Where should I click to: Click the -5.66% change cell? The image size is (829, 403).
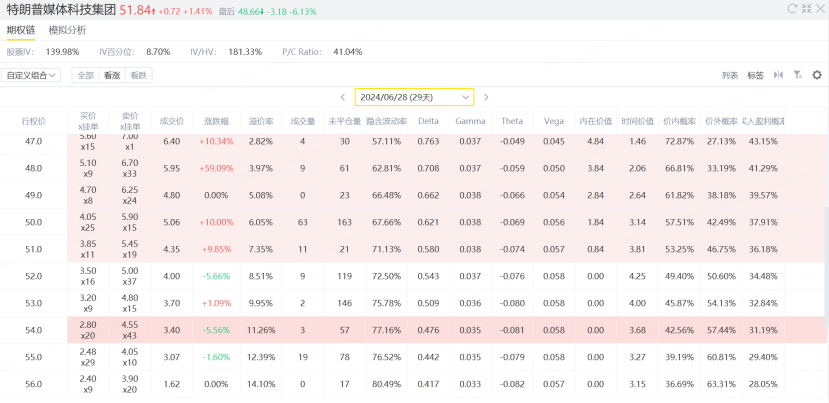pos(216,276)
